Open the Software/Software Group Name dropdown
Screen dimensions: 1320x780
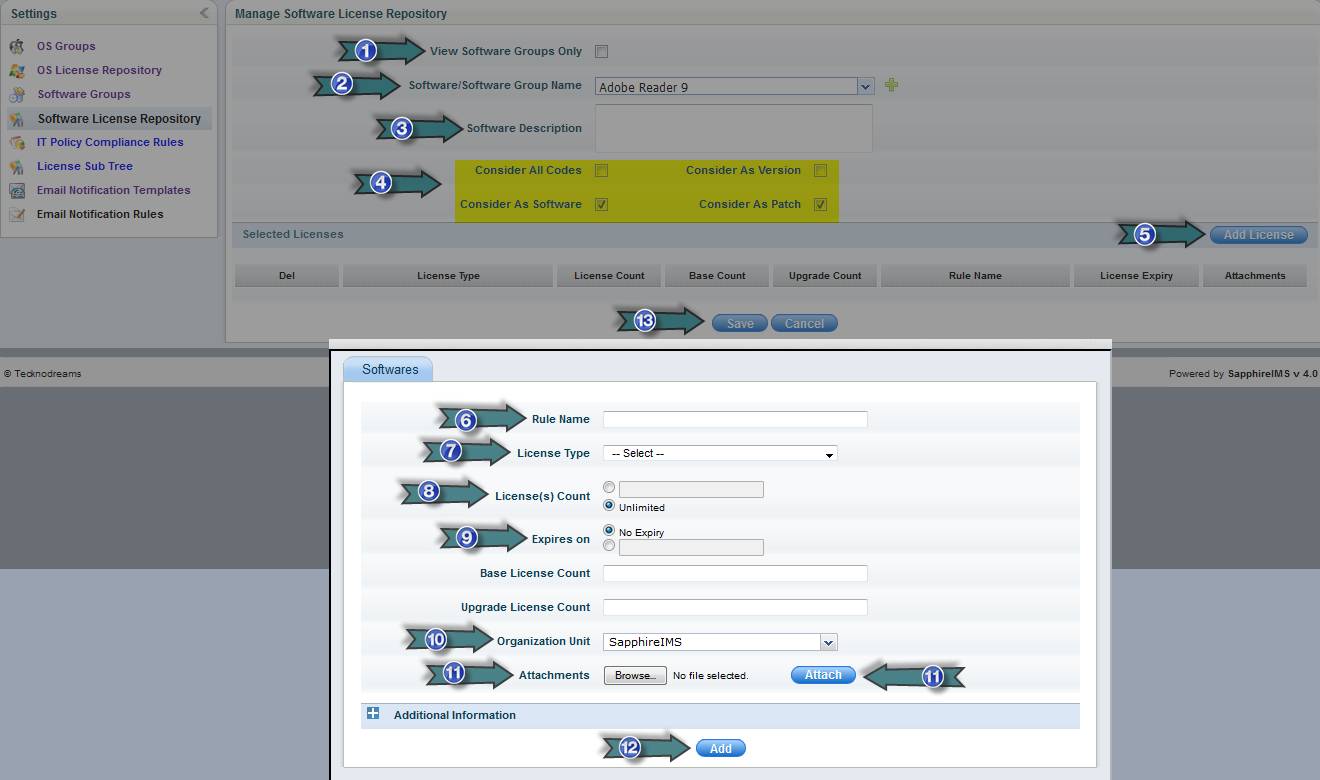click(x=865, y=87)
